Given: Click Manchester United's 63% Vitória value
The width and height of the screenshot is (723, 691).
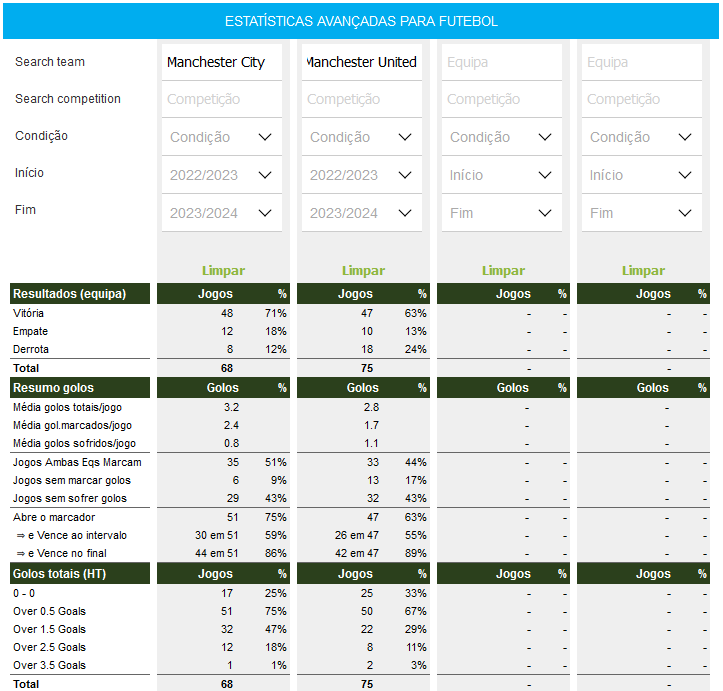Looking at the screenshot, I should pyautogui.click(x=415, y=313).
